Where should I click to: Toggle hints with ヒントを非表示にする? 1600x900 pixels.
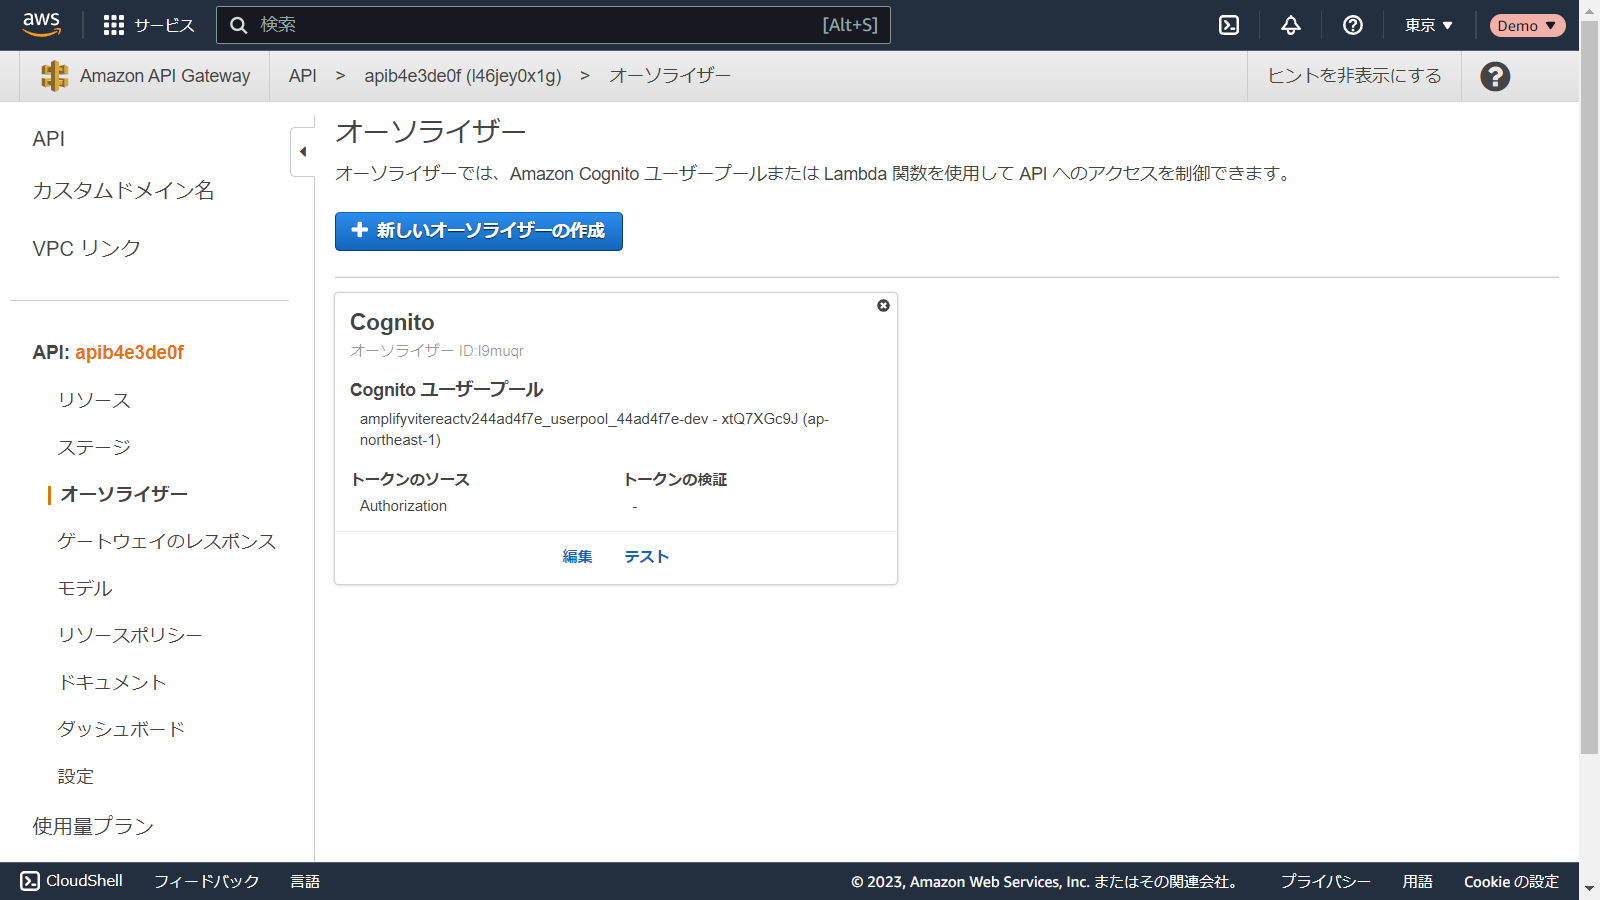[x=1354, y=75]
